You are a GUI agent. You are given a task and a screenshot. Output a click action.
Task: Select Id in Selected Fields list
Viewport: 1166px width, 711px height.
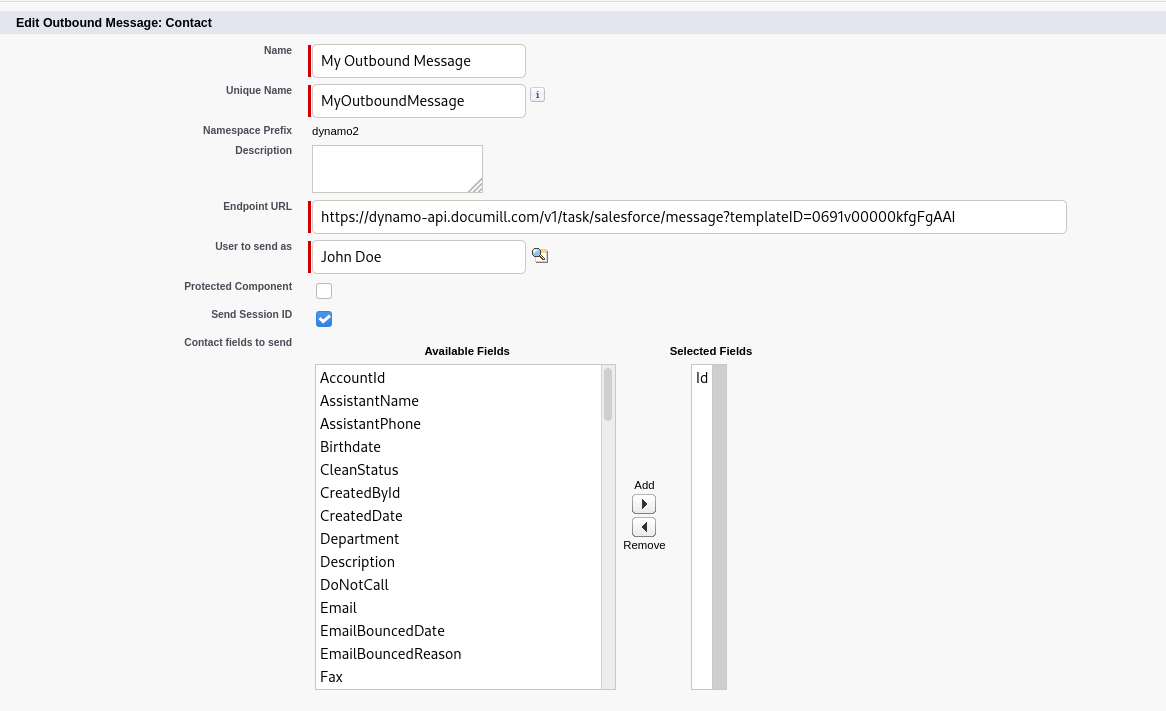[702, 378]
